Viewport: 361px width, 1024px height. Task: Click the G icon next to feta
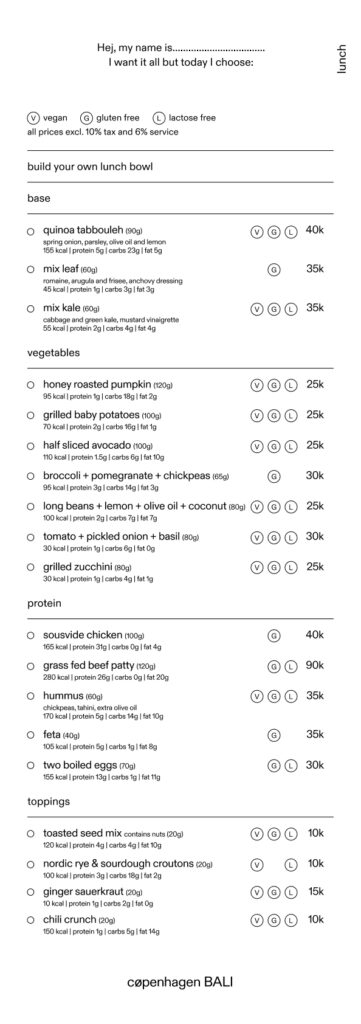coord(274,735)
